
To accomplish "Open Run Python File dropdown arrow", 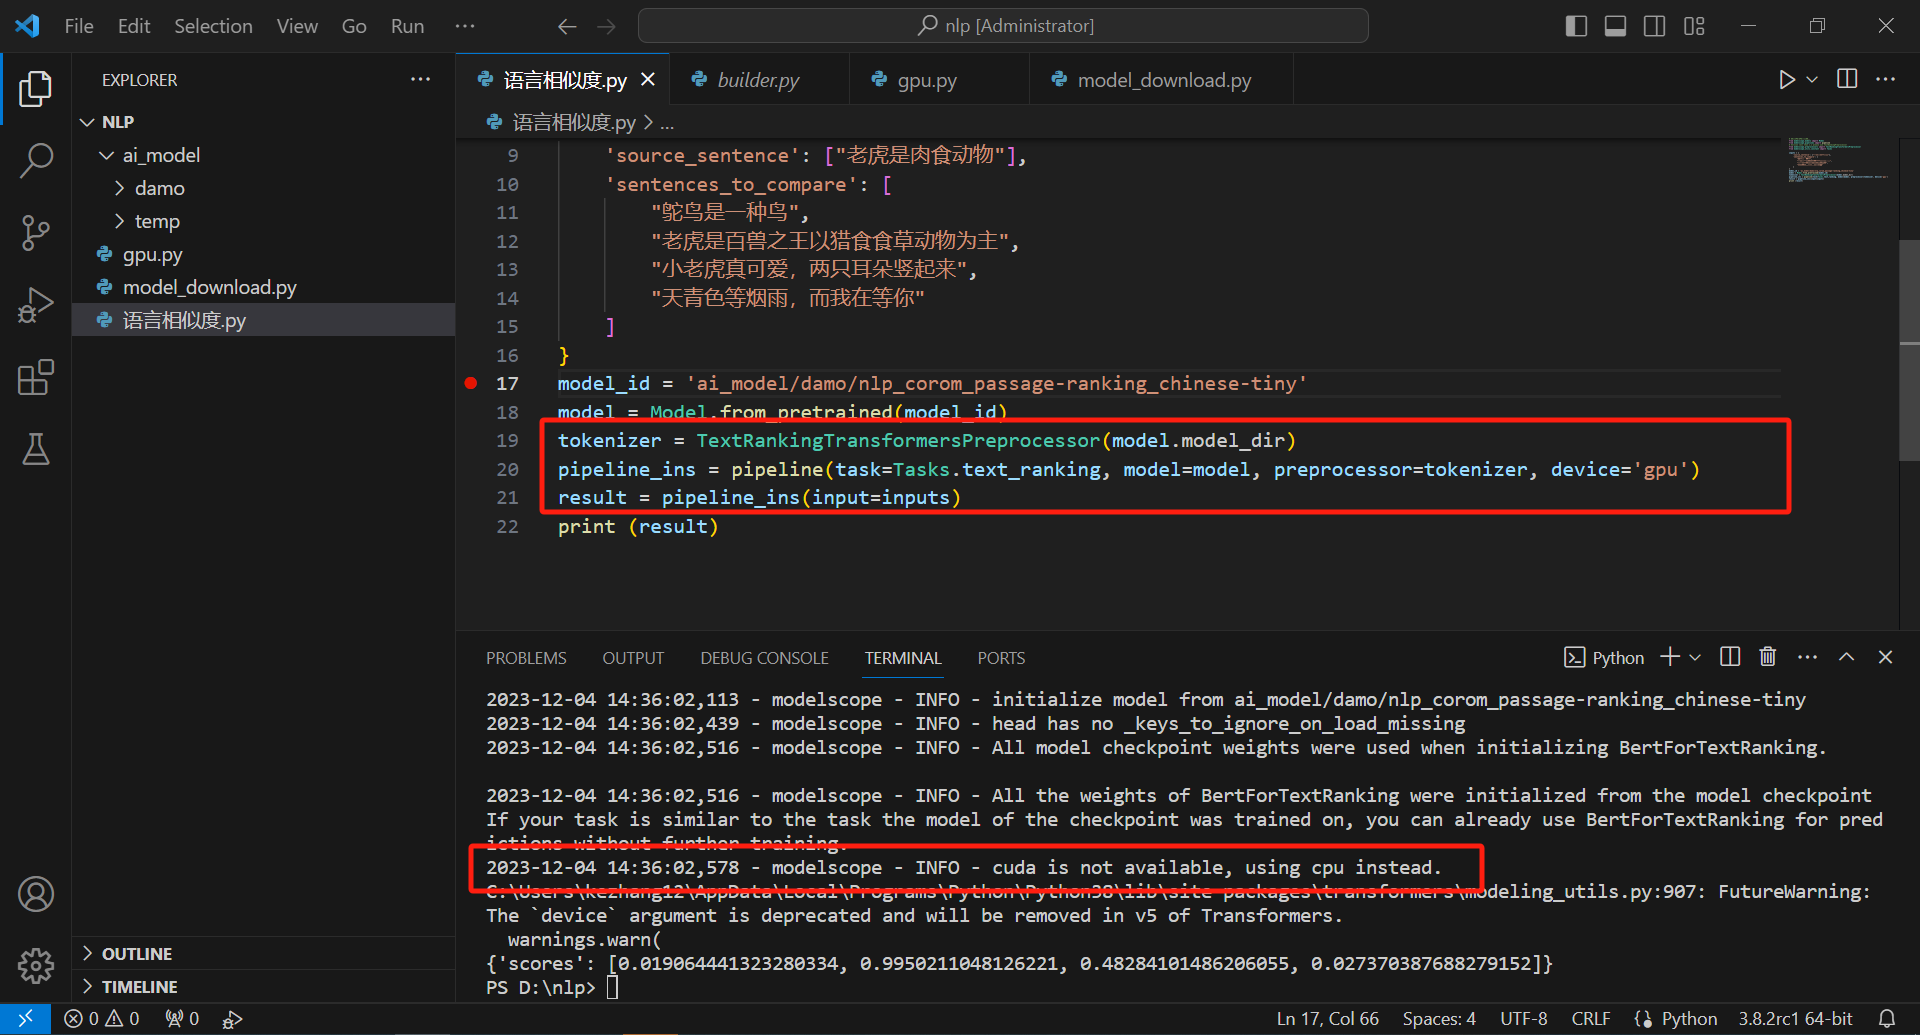I will pyautogui.click(x=1812, y=79).
